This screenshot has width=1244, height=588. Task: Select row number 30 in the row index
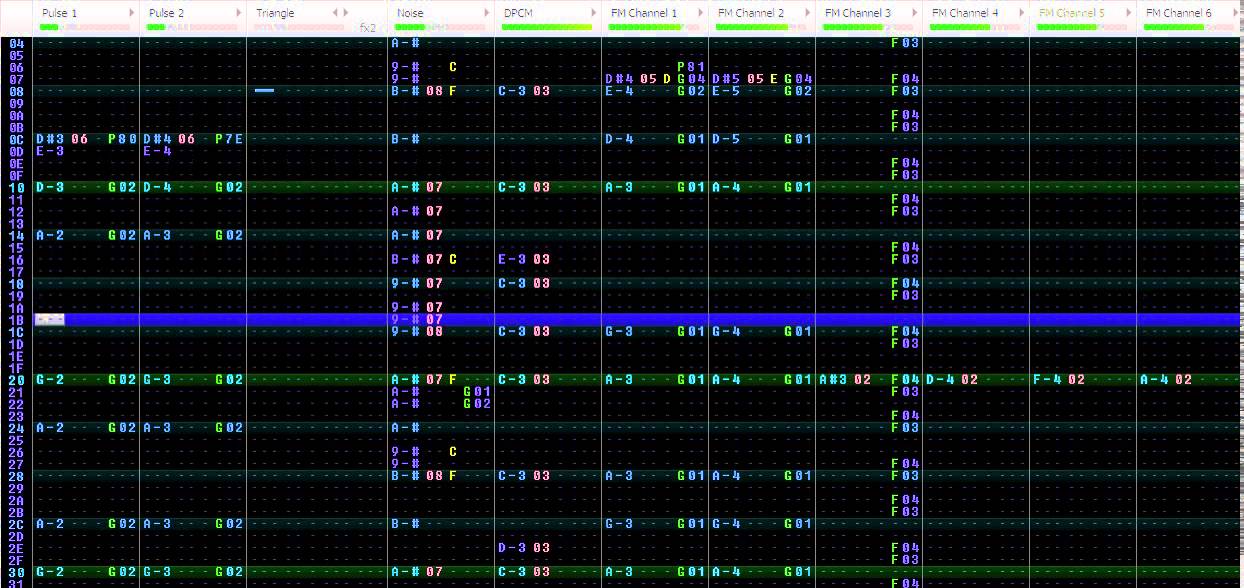click(x=16, y=571)
